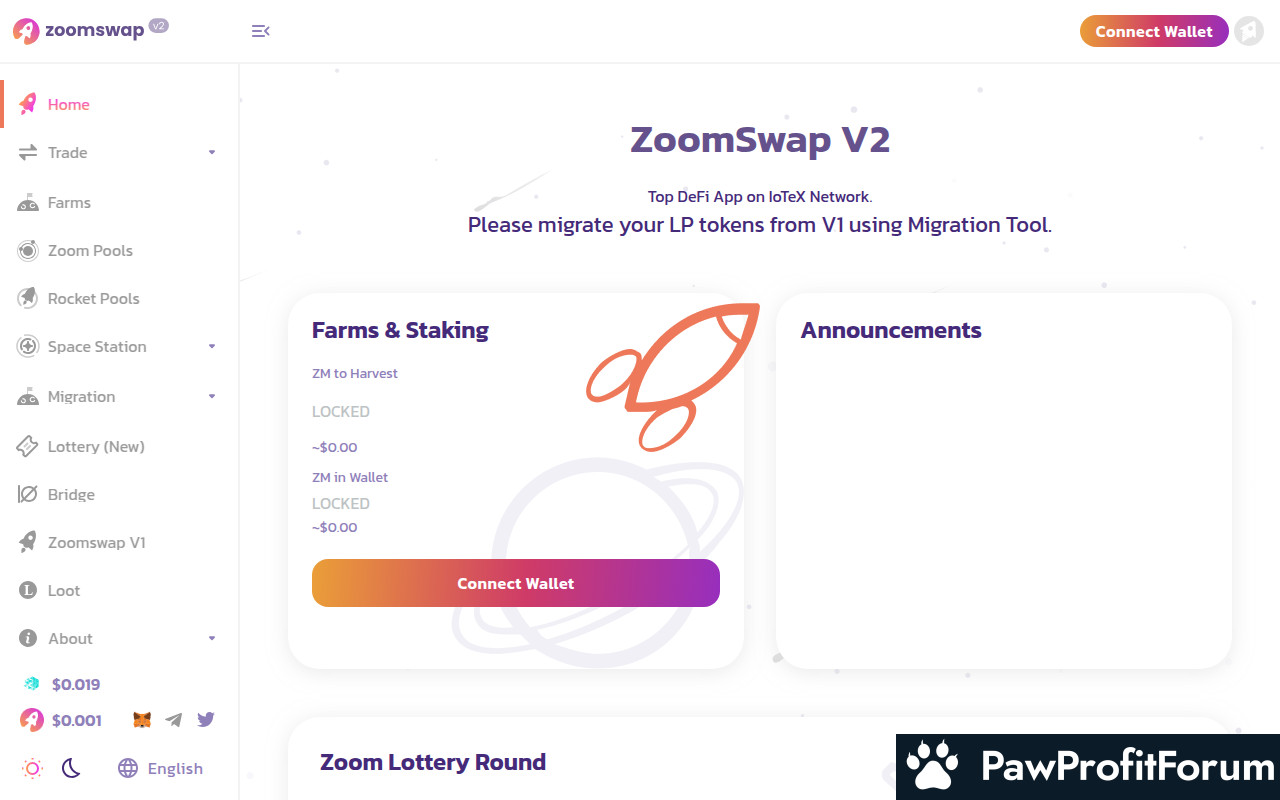Open MetaMask fox icon in sidebar footer

tap(142, 720)
